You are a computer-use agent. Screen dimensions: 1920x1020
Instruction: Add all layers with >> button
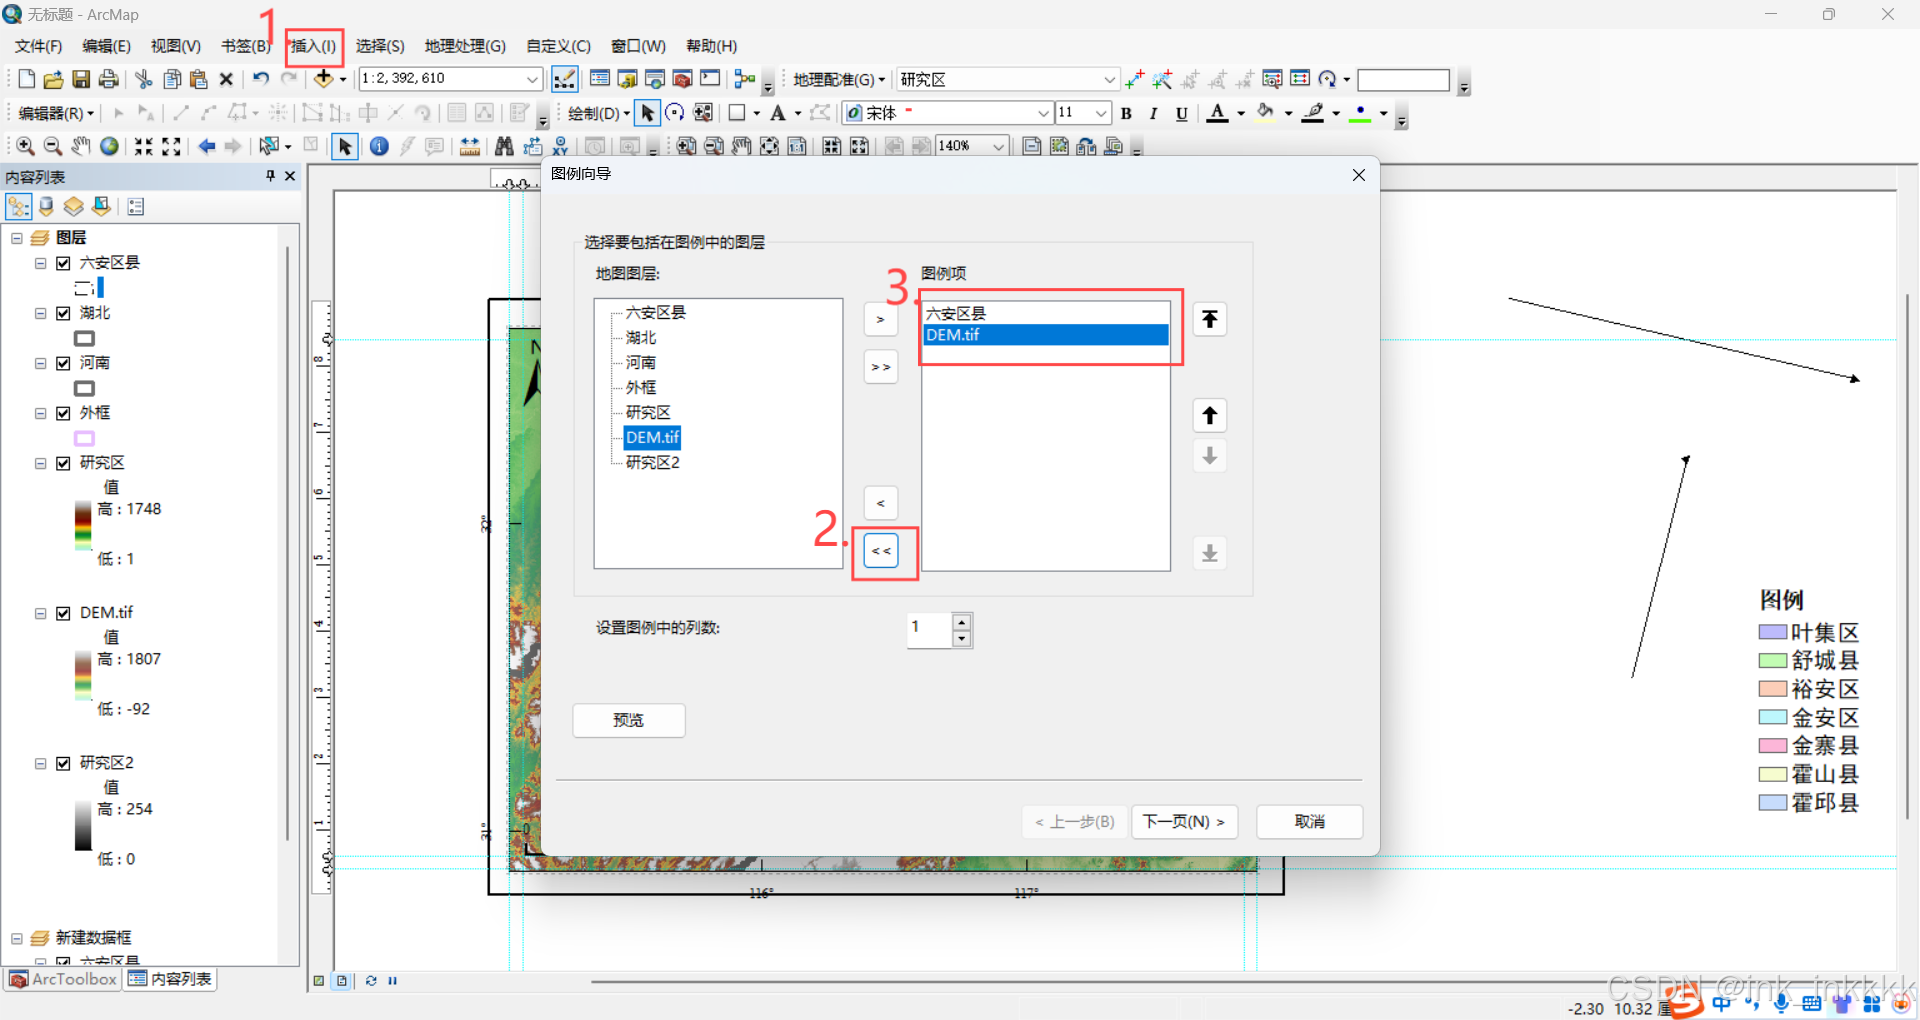coord(881,367)
